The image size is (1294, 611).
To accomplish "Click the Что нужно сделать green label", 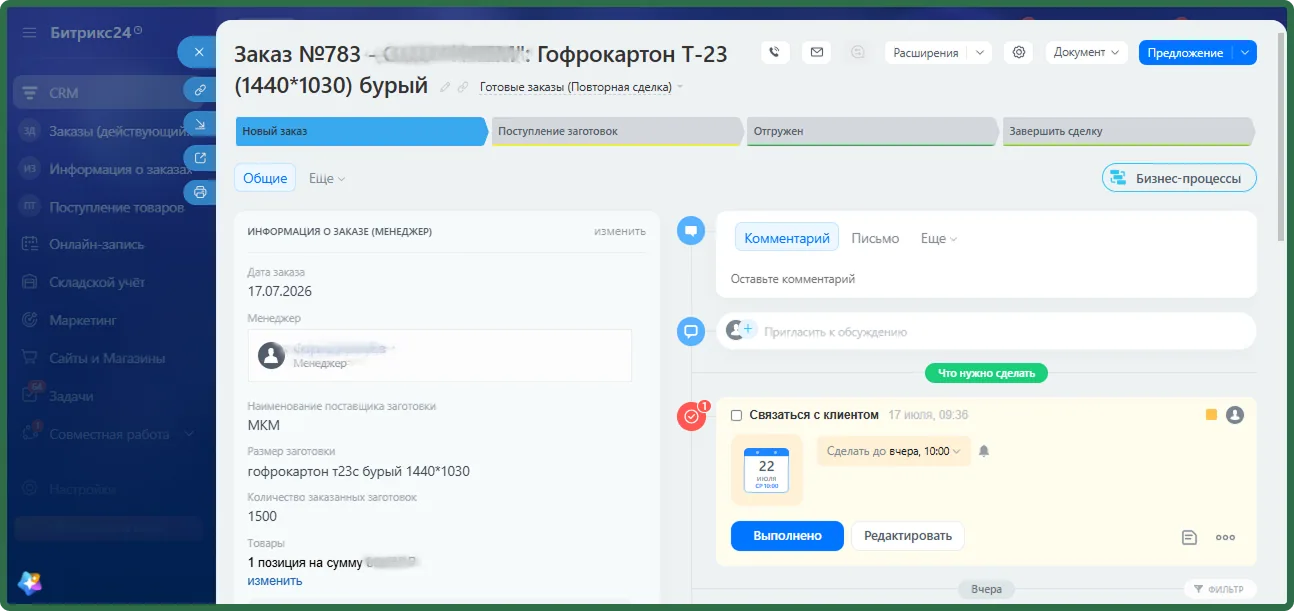I will 986,373.
